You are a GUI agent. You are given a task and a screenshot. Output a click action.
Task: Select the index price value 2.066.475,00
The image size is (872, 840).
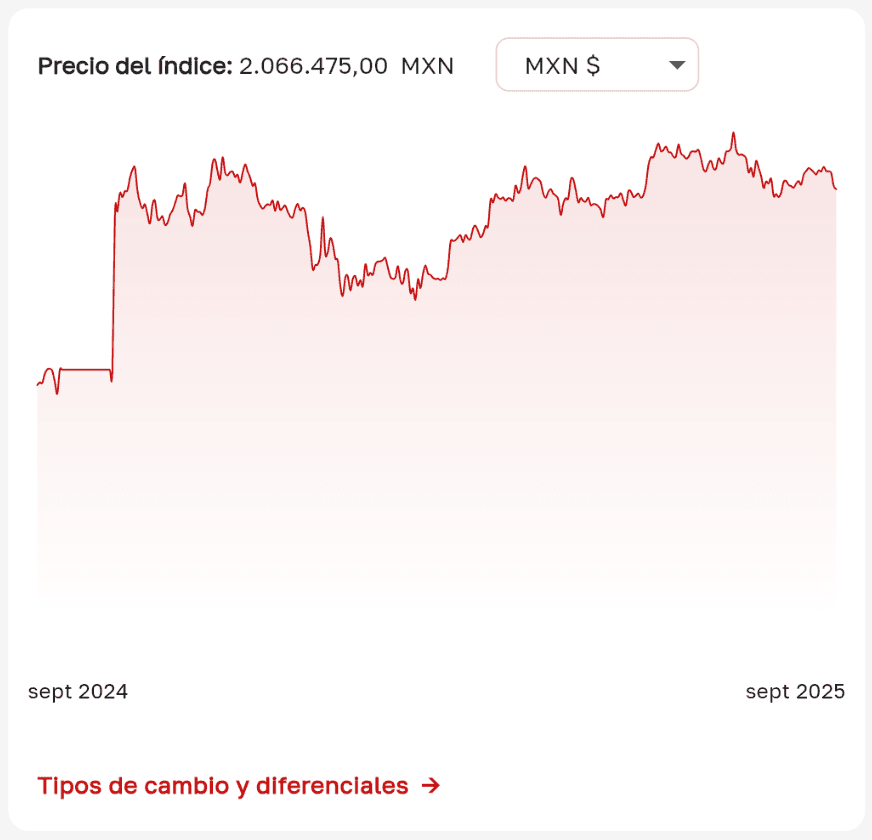(313, 67)
